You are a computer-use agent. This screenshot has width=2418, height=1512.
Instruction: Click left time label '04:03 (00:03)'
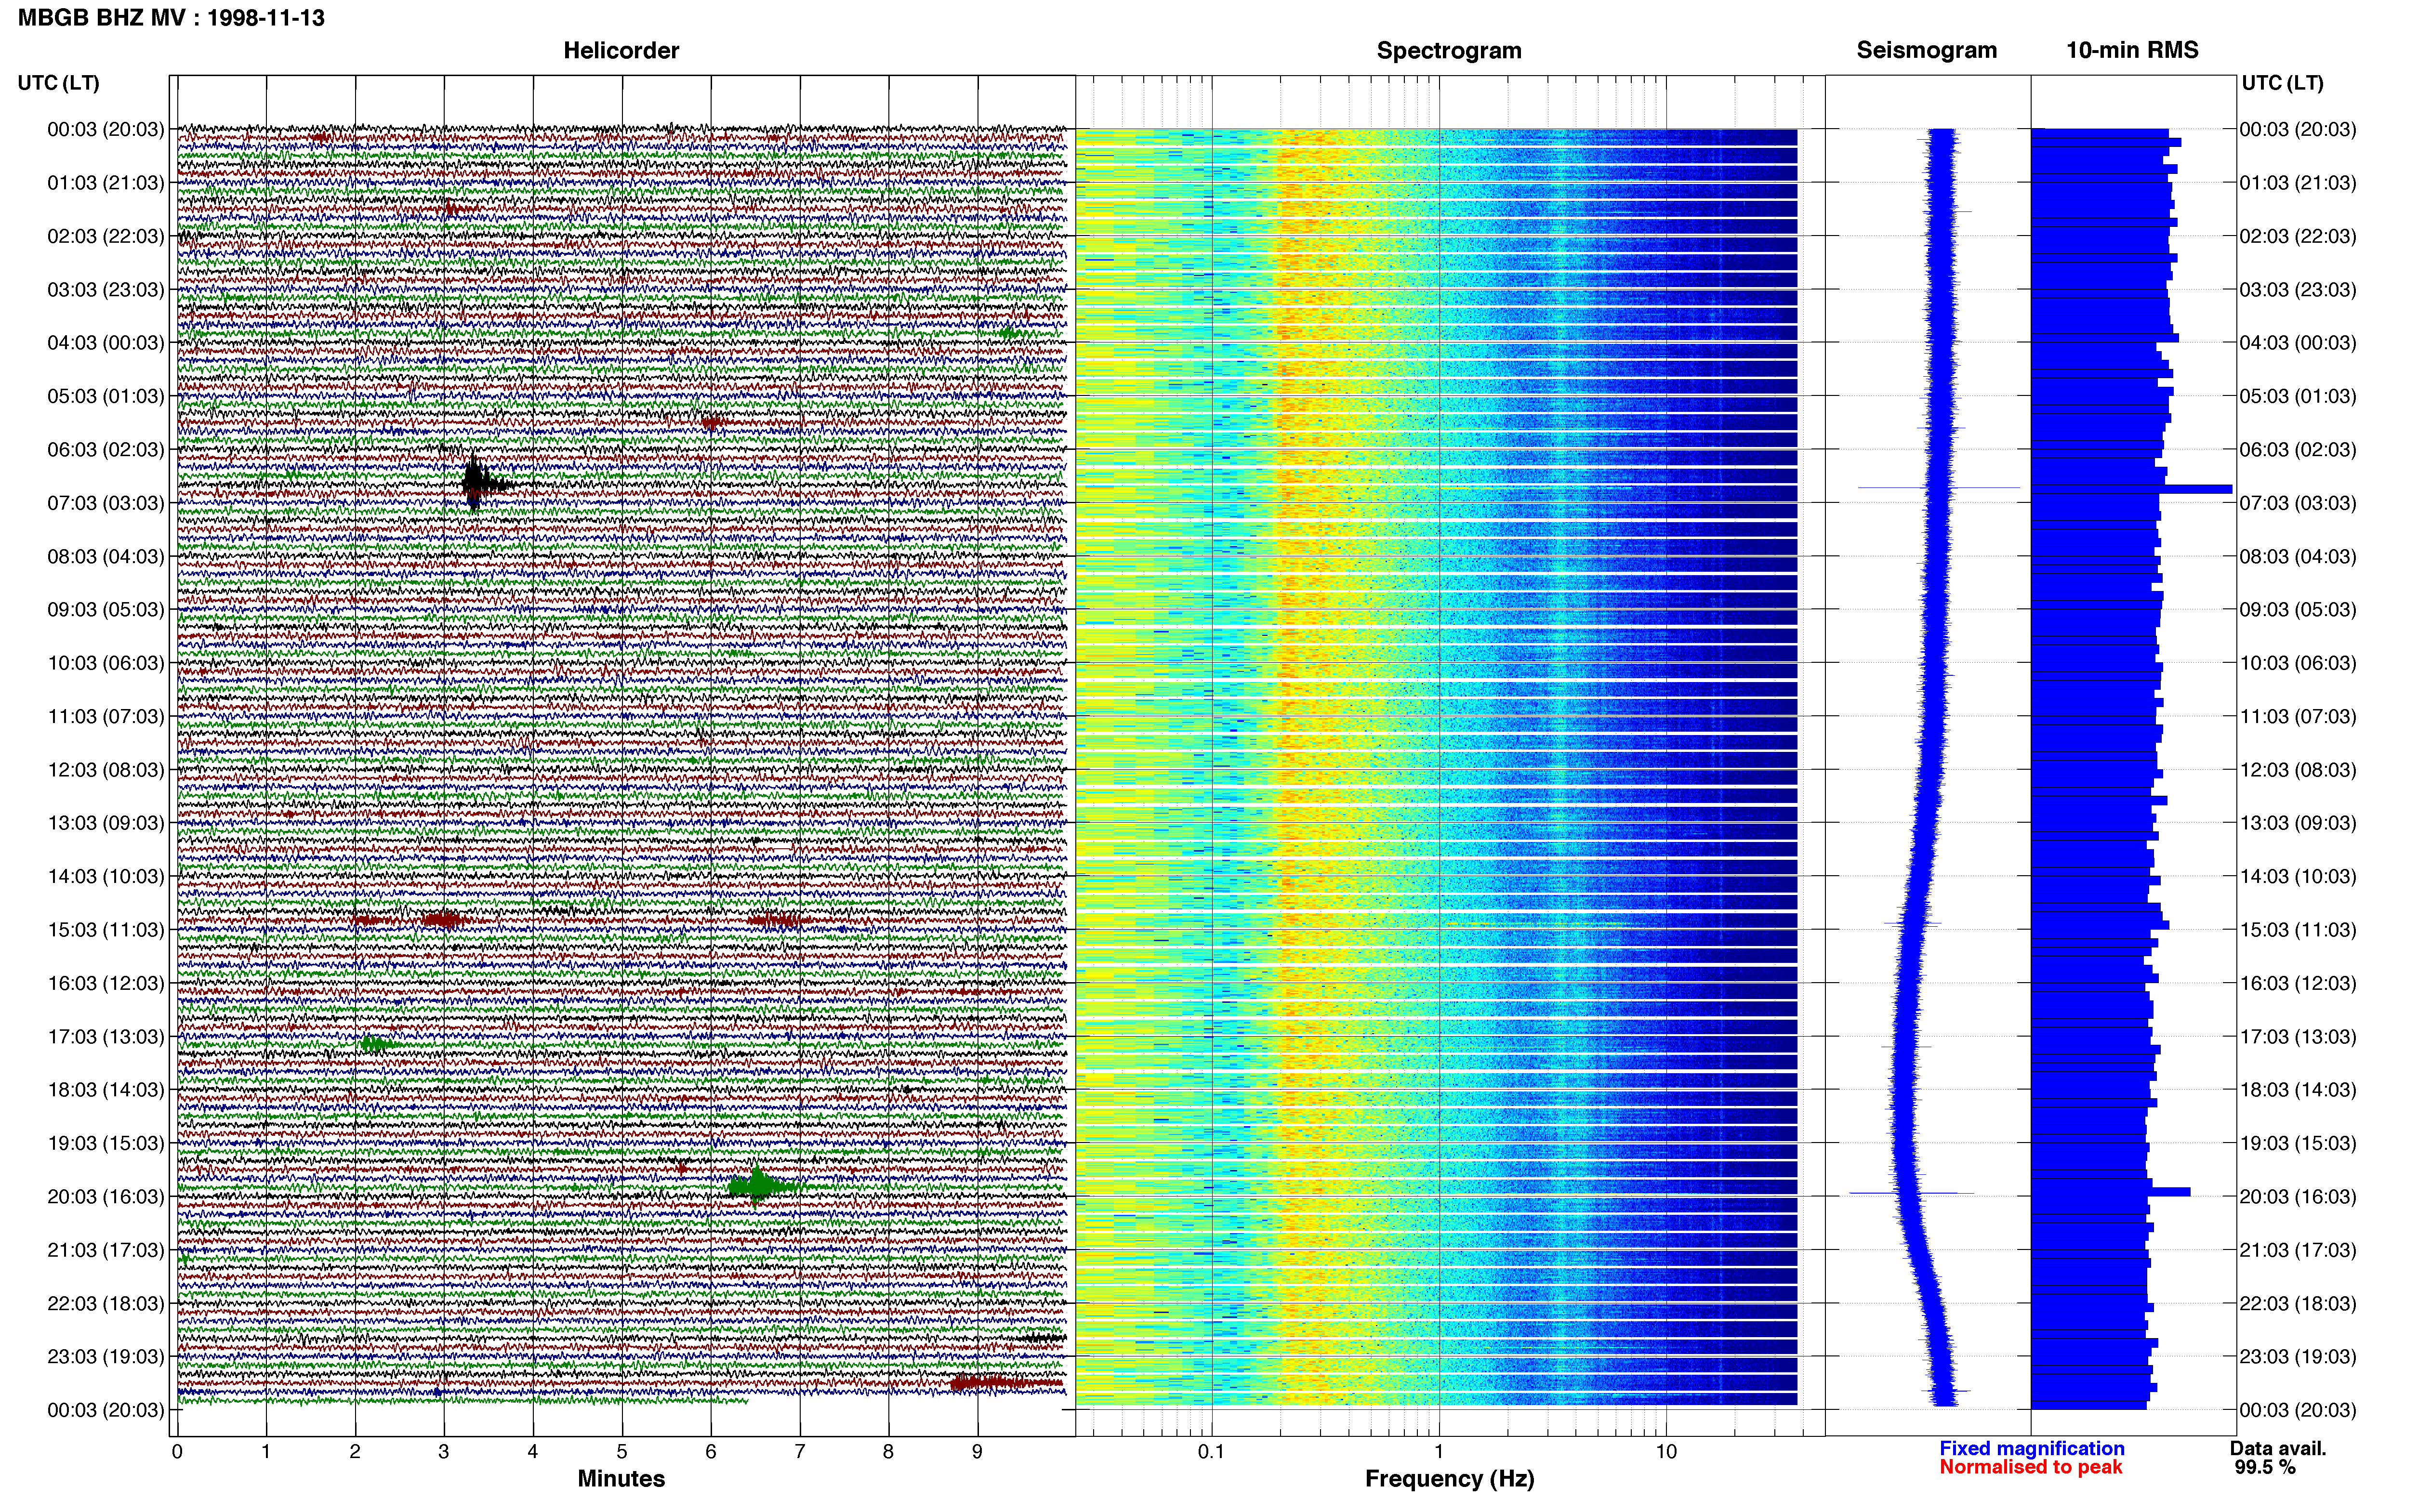(x=106, y=342)
